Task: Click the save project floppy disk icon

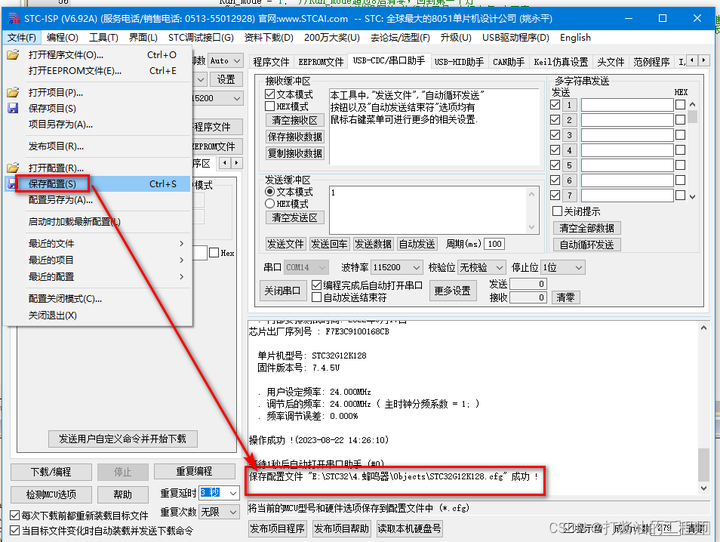Action: click(13, 108)
